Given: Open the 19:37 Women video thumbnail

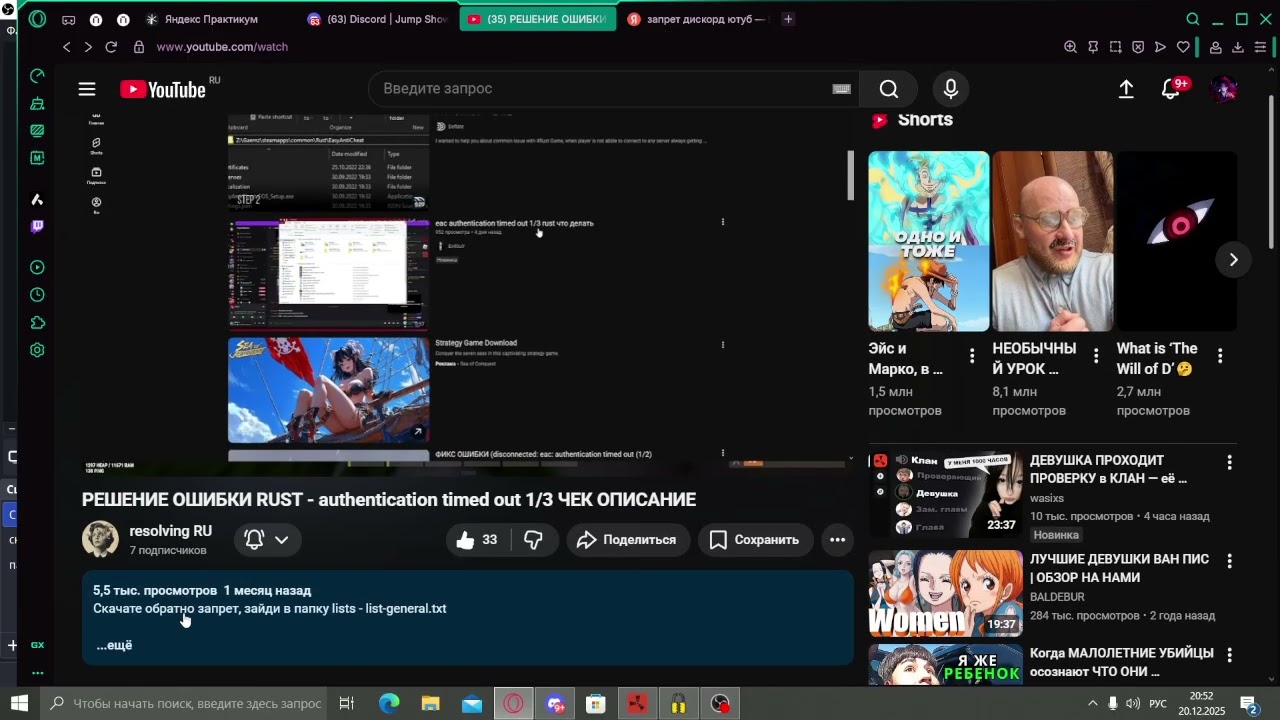Looking at the screenshot, I should [x=945, y=593].
